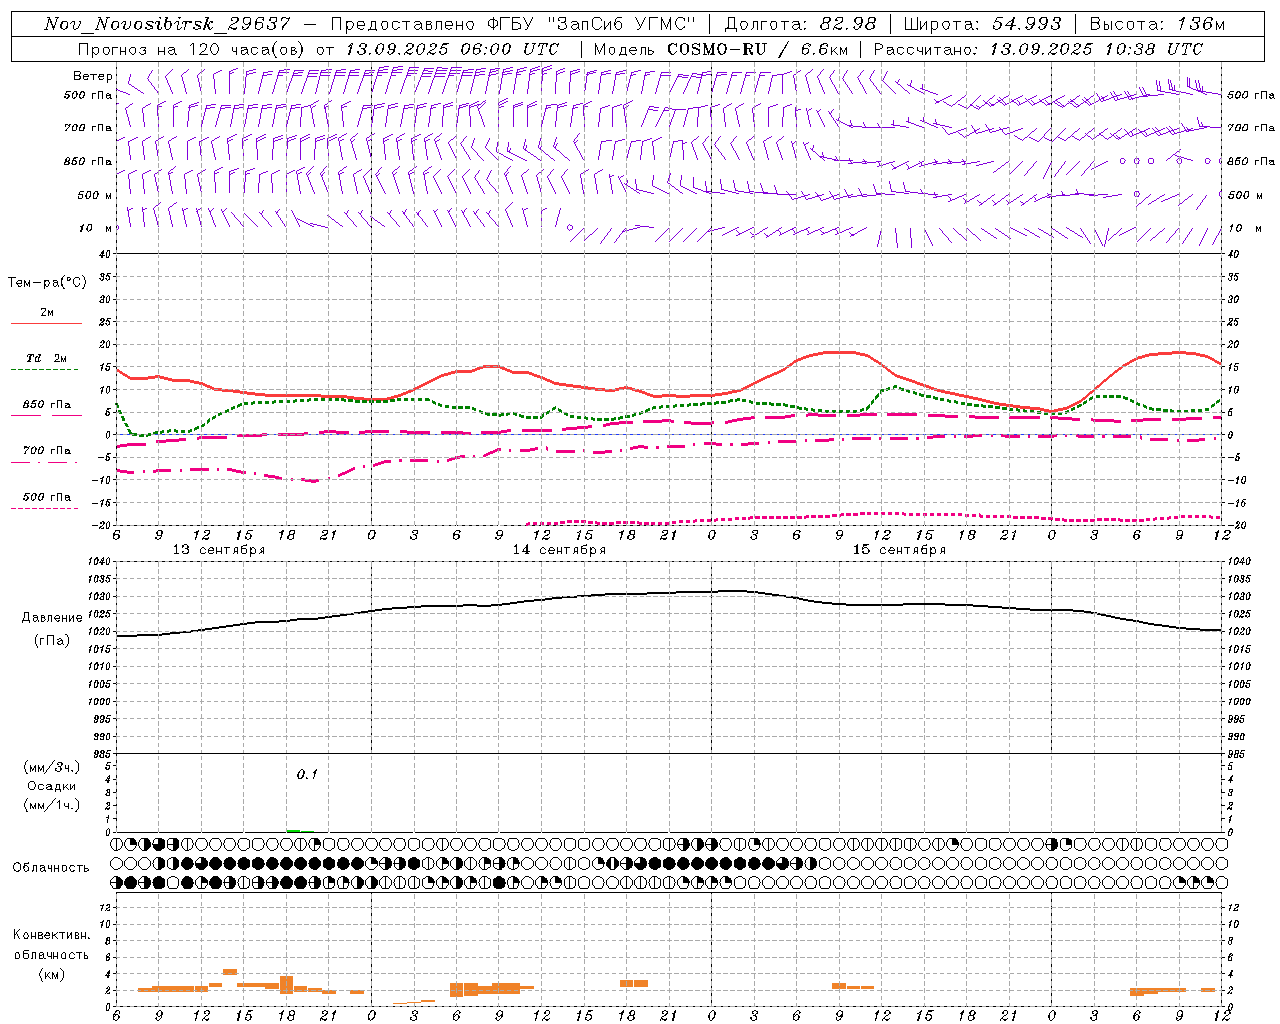Click the 'Тем-ра(°C)' temperature label

click(47, 283)
